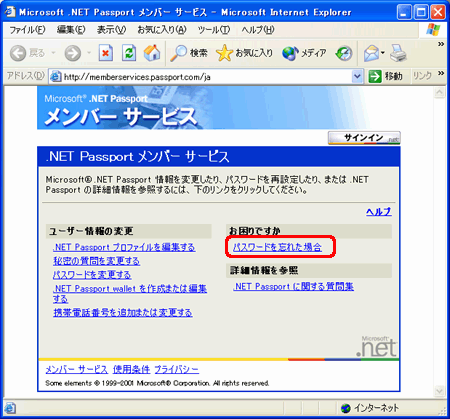This screenshot has height=419, width=450.
Task: Click the リンク links bar label
Action: [422, 76]
